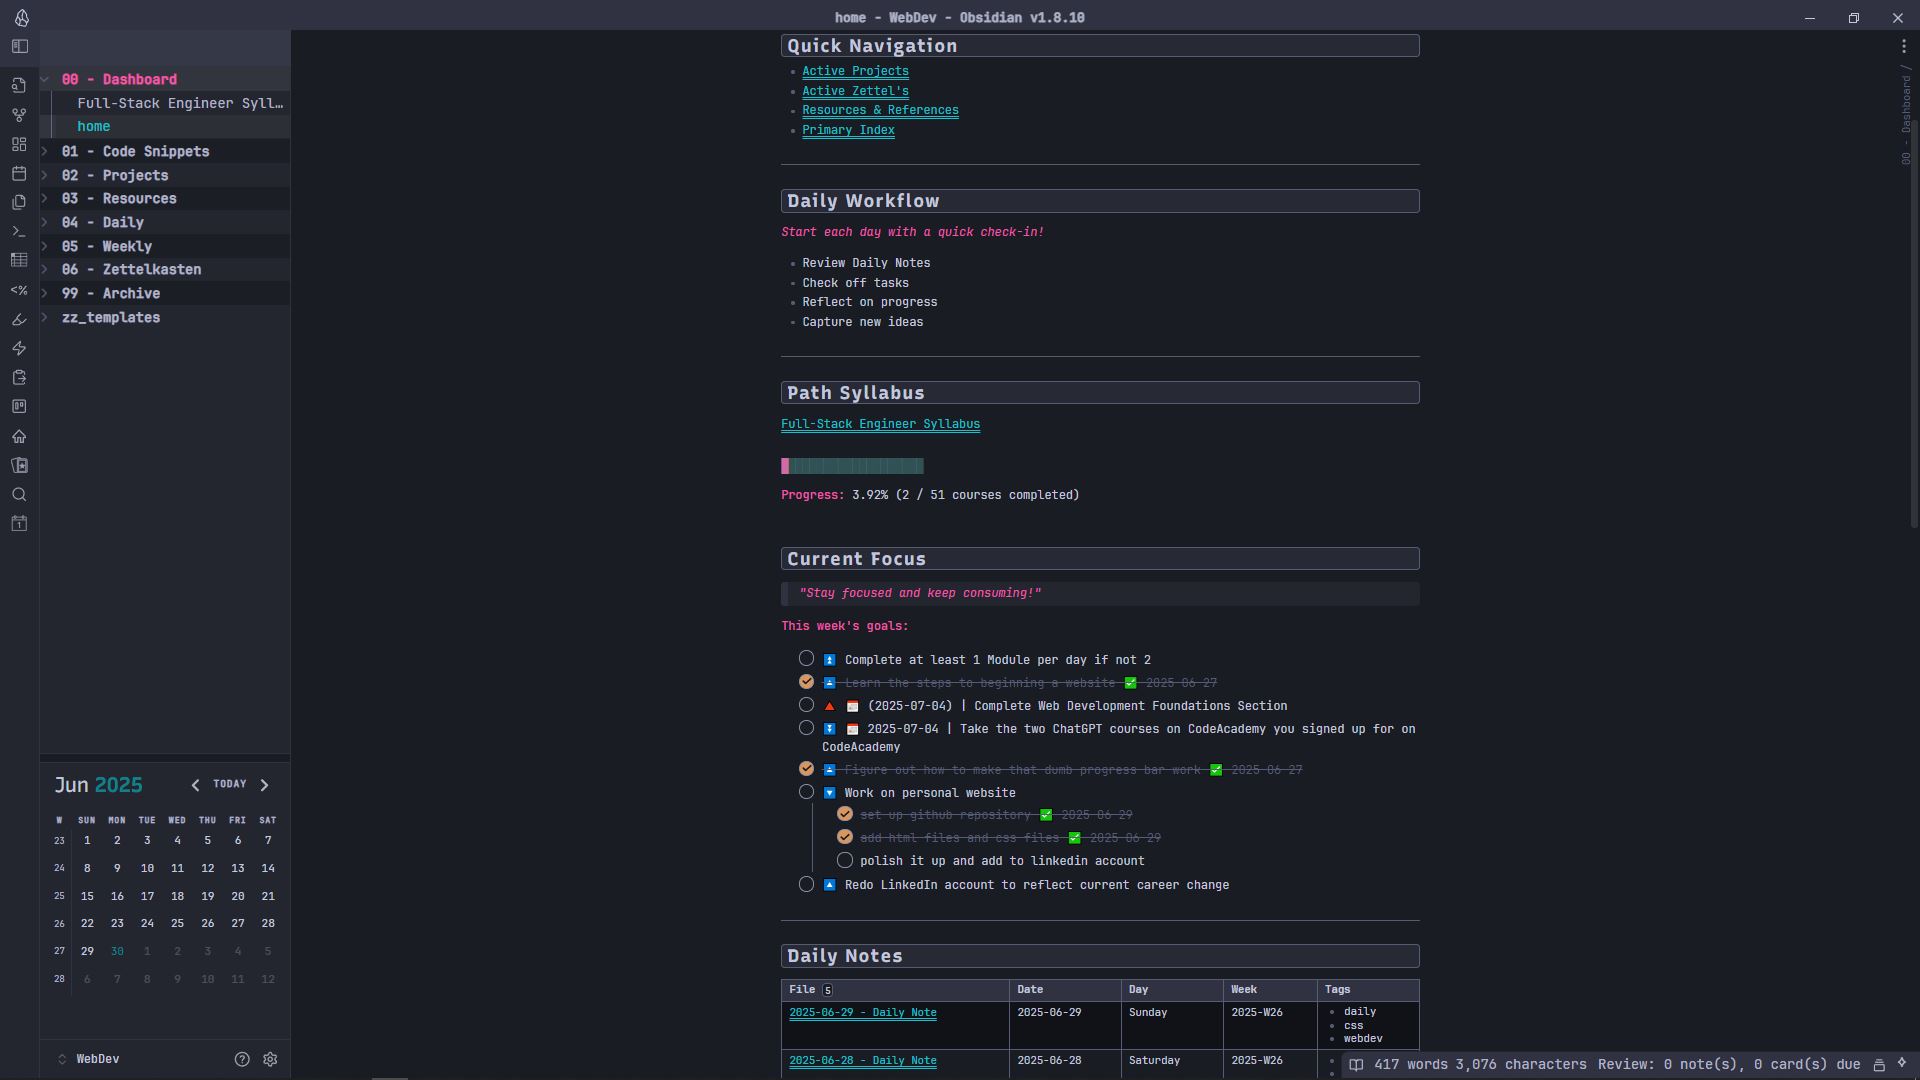Open the Kanban board ribbon icon
Screen dimensions: 1920x1080
click(19, 406)
